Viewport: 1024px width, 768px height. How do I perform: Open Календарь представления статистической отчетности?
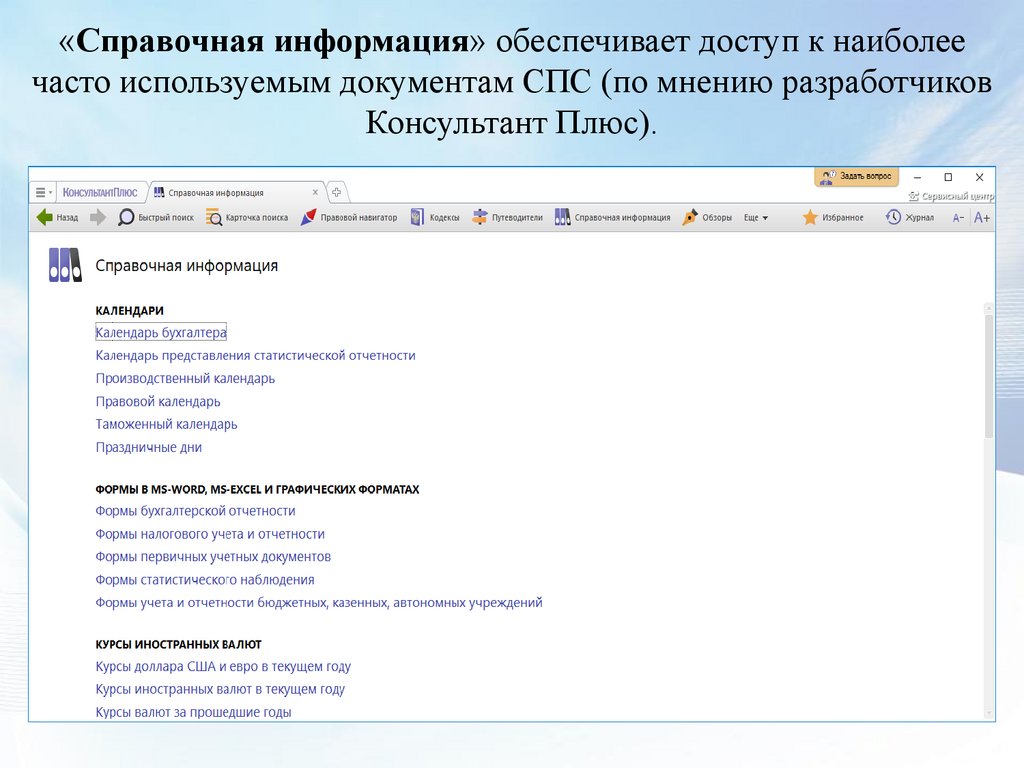255,355
